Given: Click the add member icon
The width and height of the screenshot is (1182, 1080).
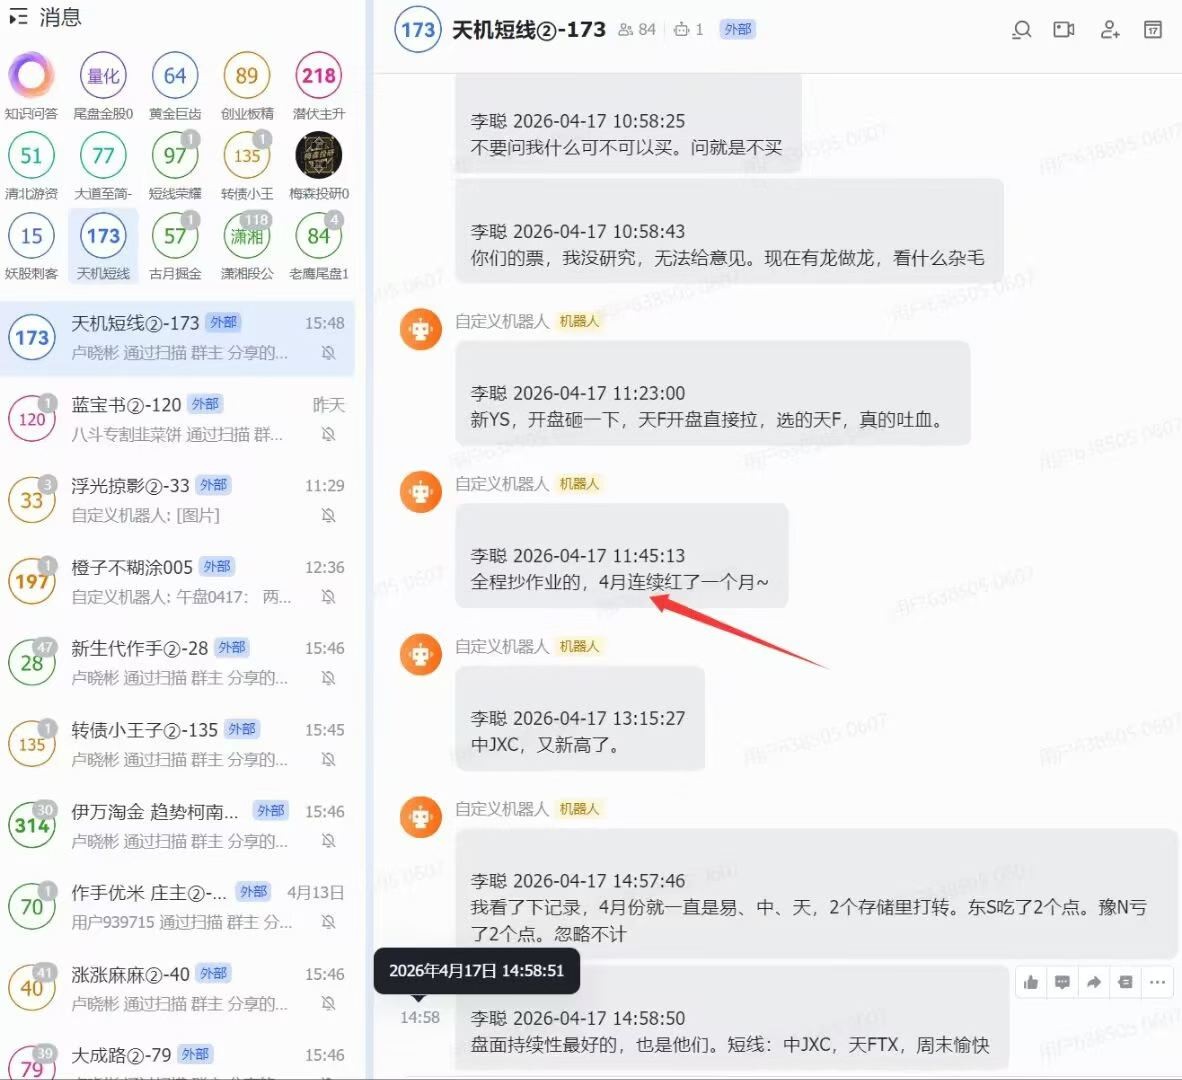Looking at the screenshot, I should click(1109, 30).
